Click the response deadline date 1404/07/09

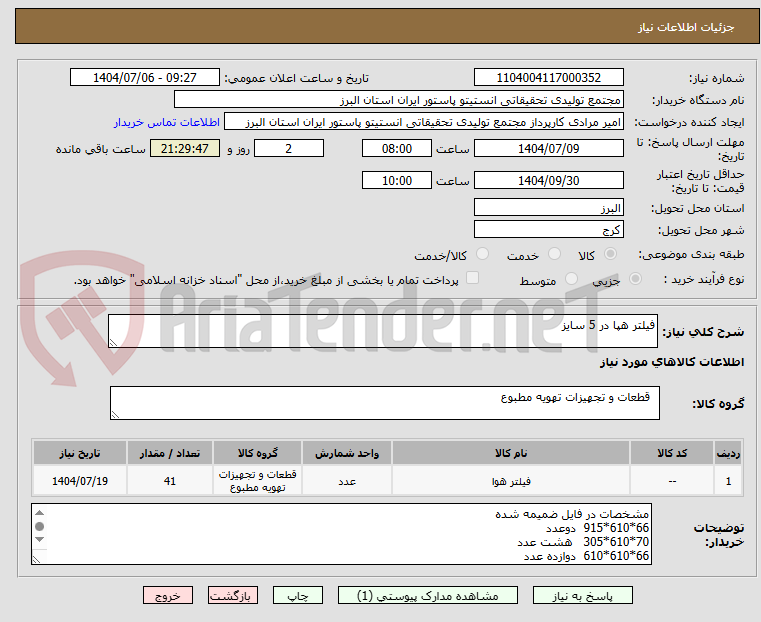click(x=548, y=148)
